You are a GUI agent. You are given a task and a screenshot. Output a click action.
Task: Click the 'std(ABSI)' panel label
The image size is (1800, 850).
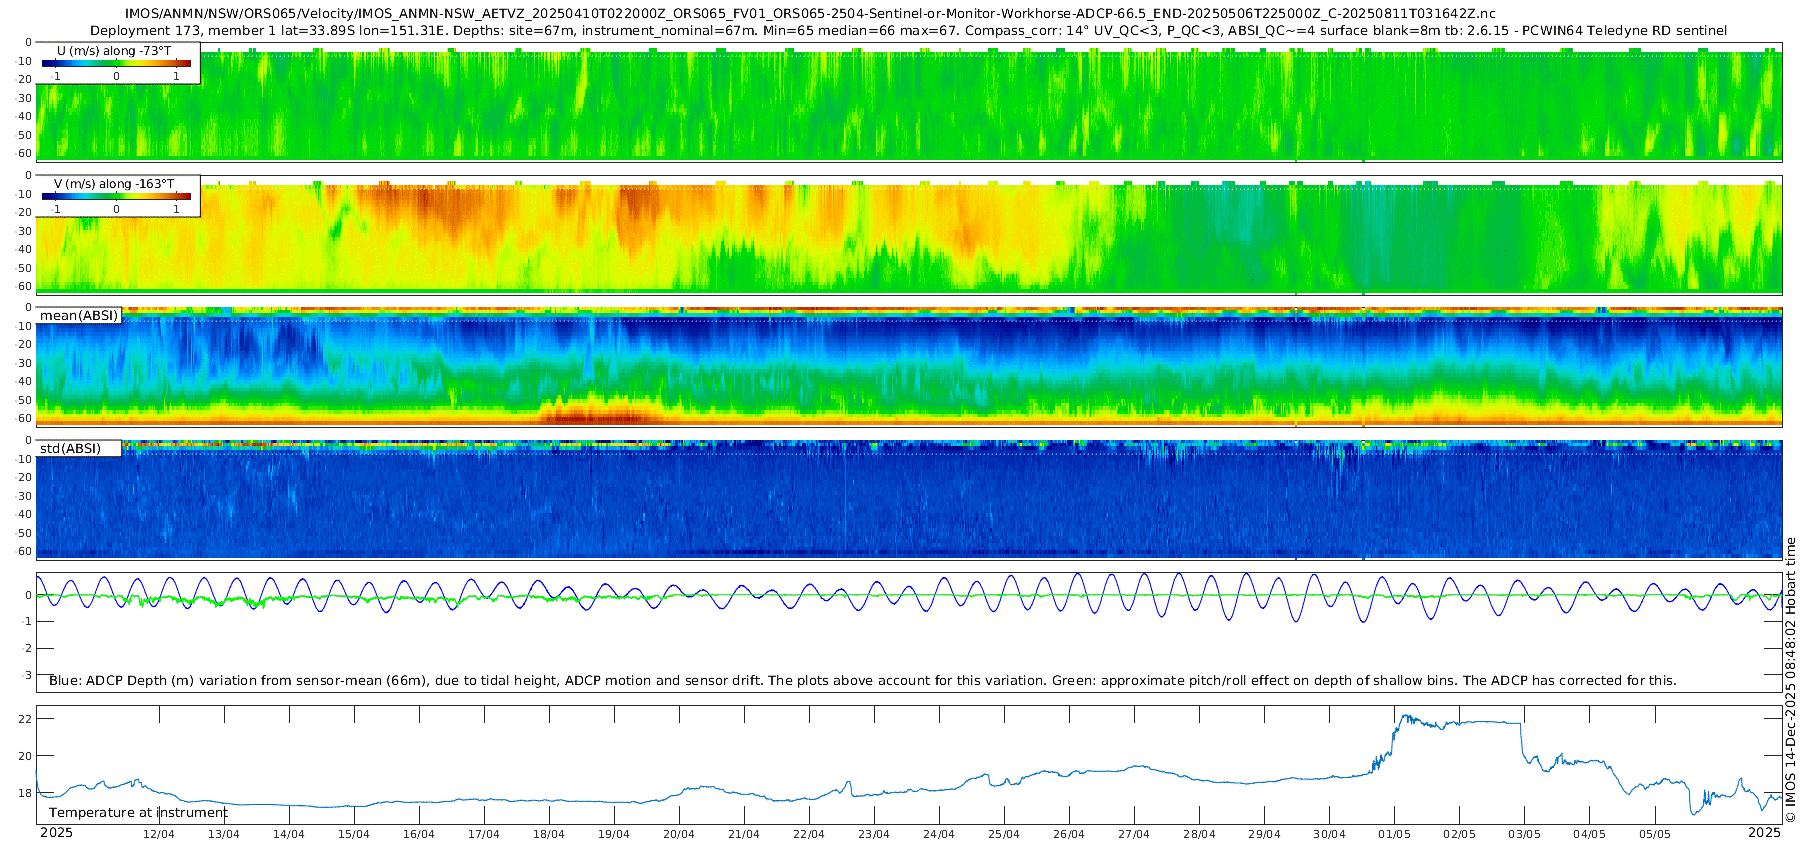(x=71, y=448)
